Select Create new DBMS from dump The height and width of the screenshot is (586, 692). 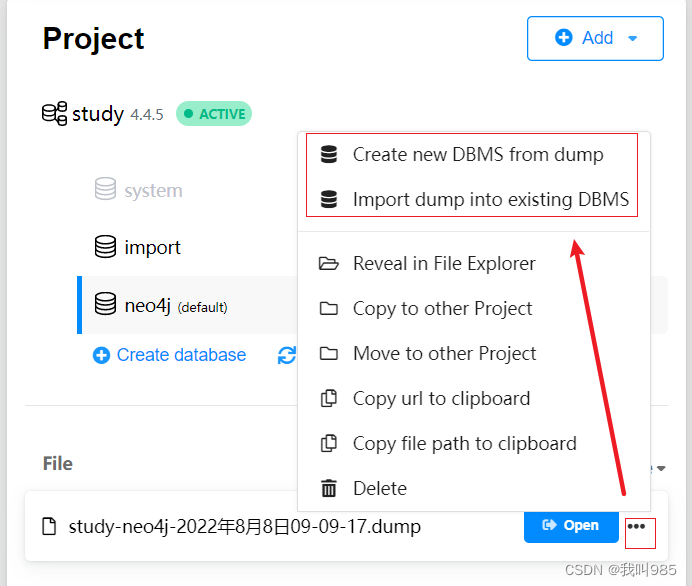click(477, 155)
